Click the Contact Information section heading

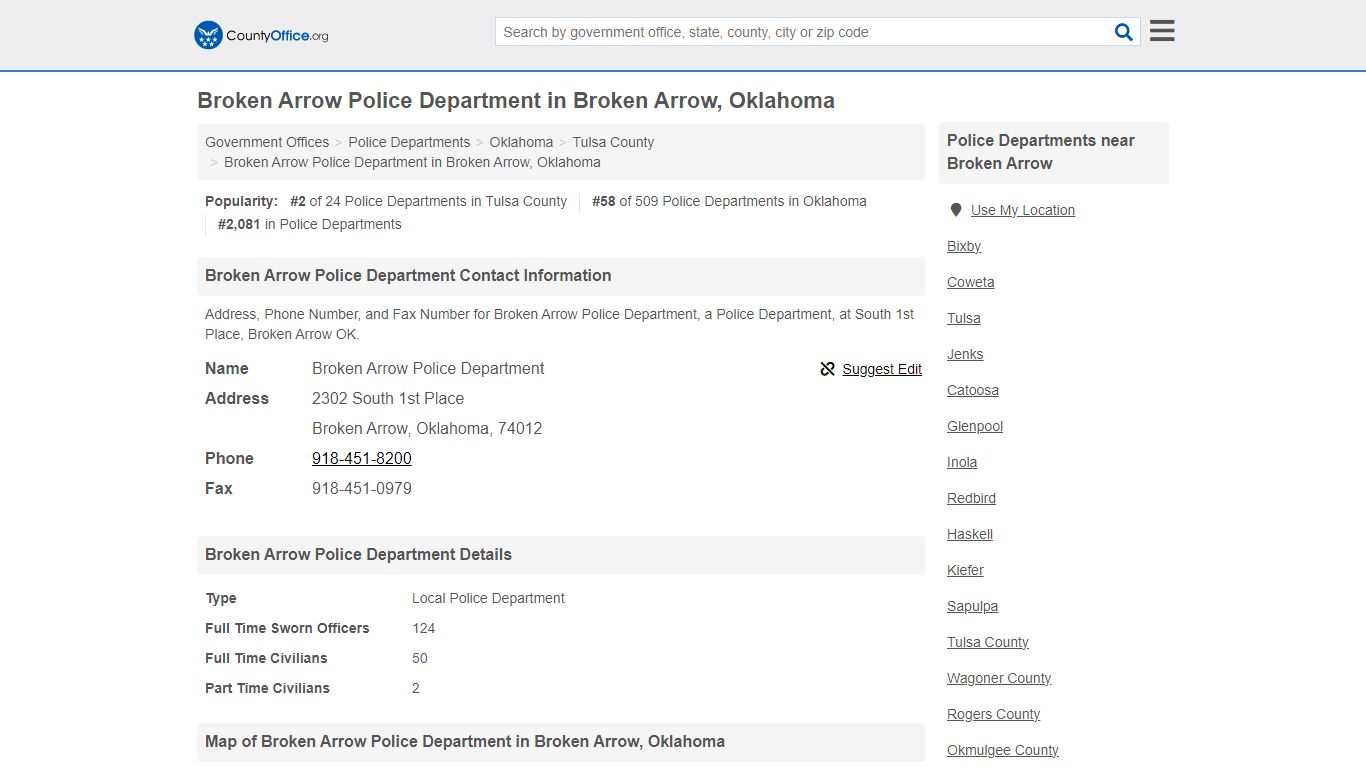point(408,275)
